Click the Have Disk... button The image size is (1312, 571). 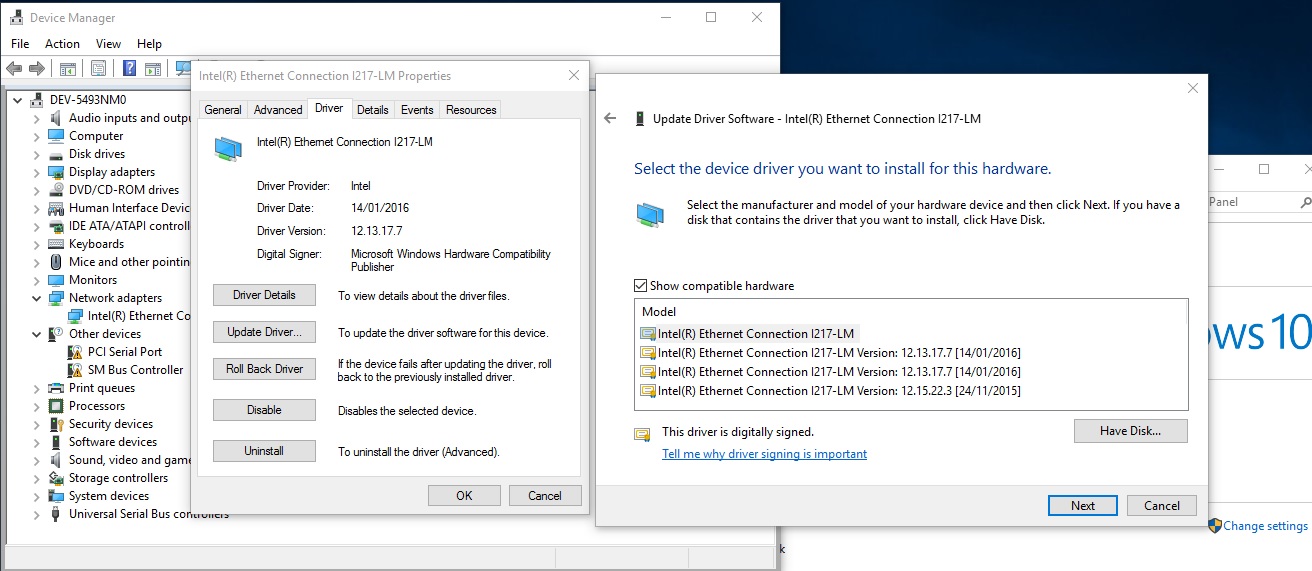(x=1131, y=431)
